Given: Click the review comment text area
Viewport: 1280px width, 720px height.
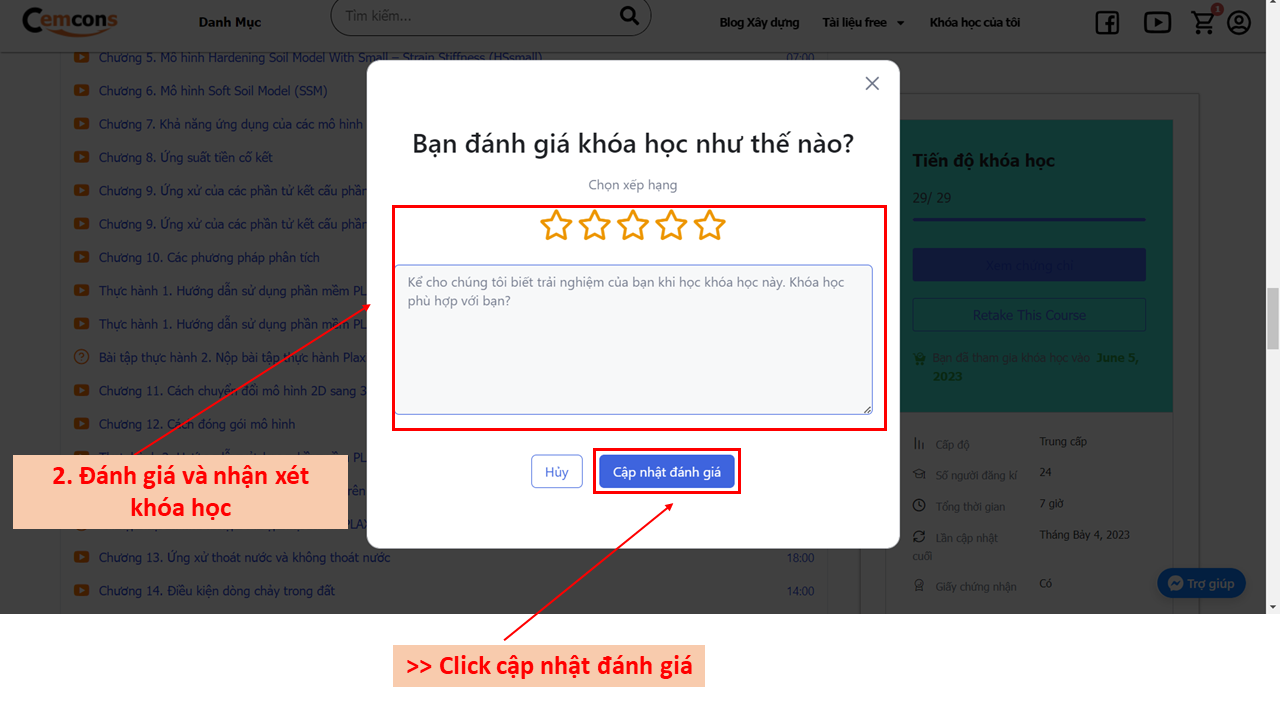Looking at the screenshot, I should tap(633, 340).
